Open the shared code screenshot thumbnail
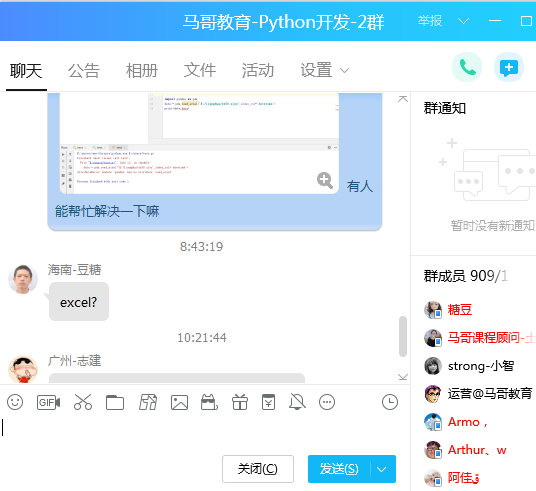Image resolution: width=536 pixels, height=491 pixels. point(199,143)
